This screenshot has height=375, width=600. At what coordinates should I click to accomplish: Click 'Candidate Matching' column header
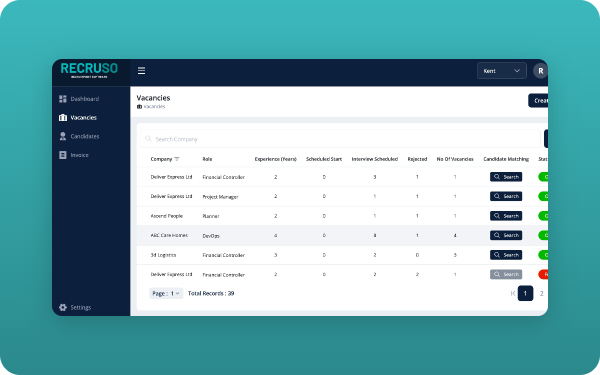pos(506,159)
